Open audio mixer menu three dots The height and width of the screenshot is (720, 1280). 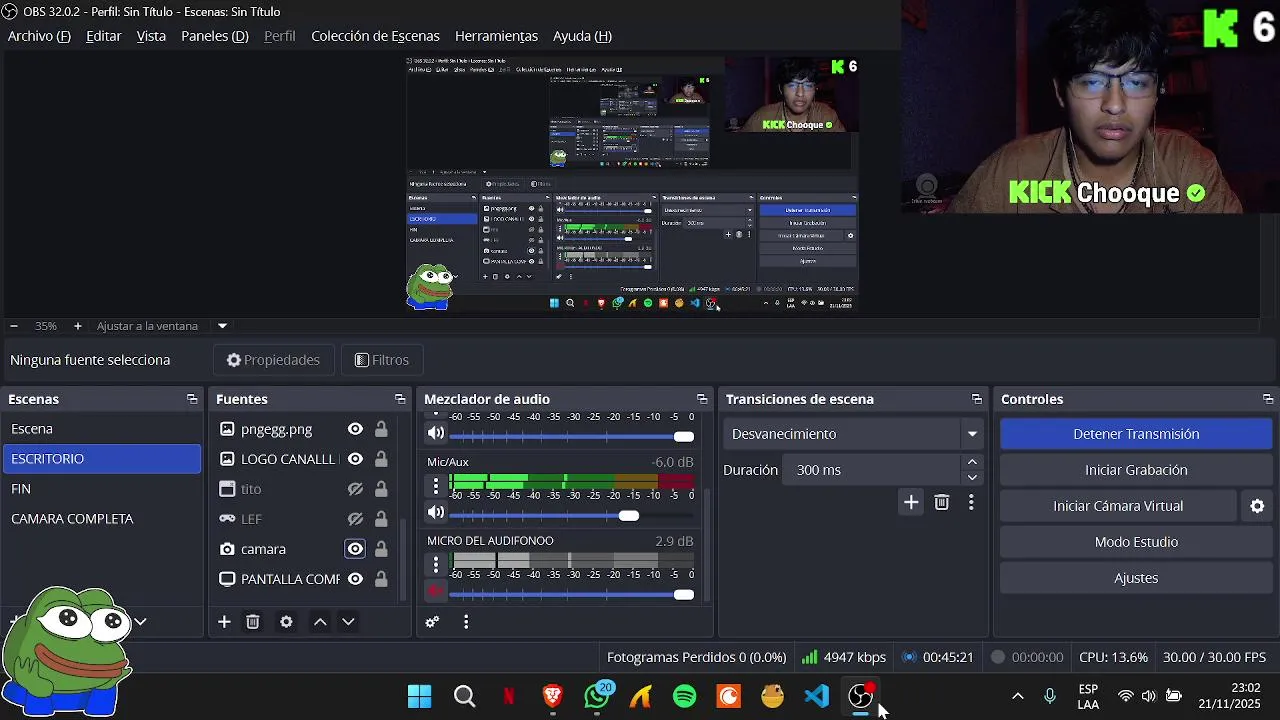[466, 622]
